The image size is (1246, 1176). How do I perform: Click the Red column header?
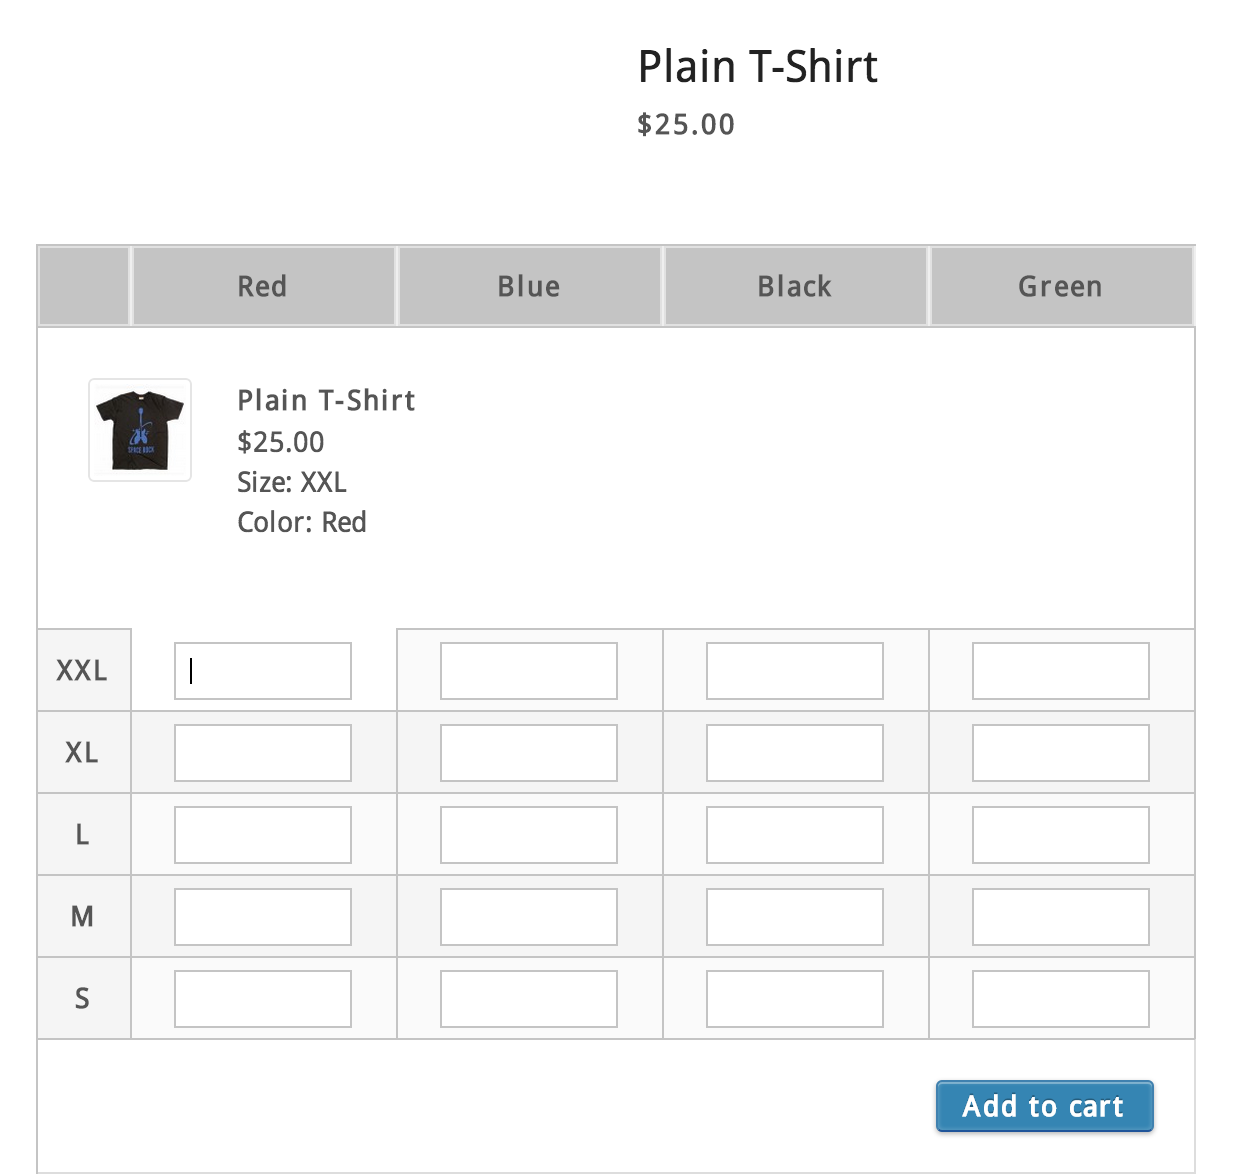click(263, 287)
